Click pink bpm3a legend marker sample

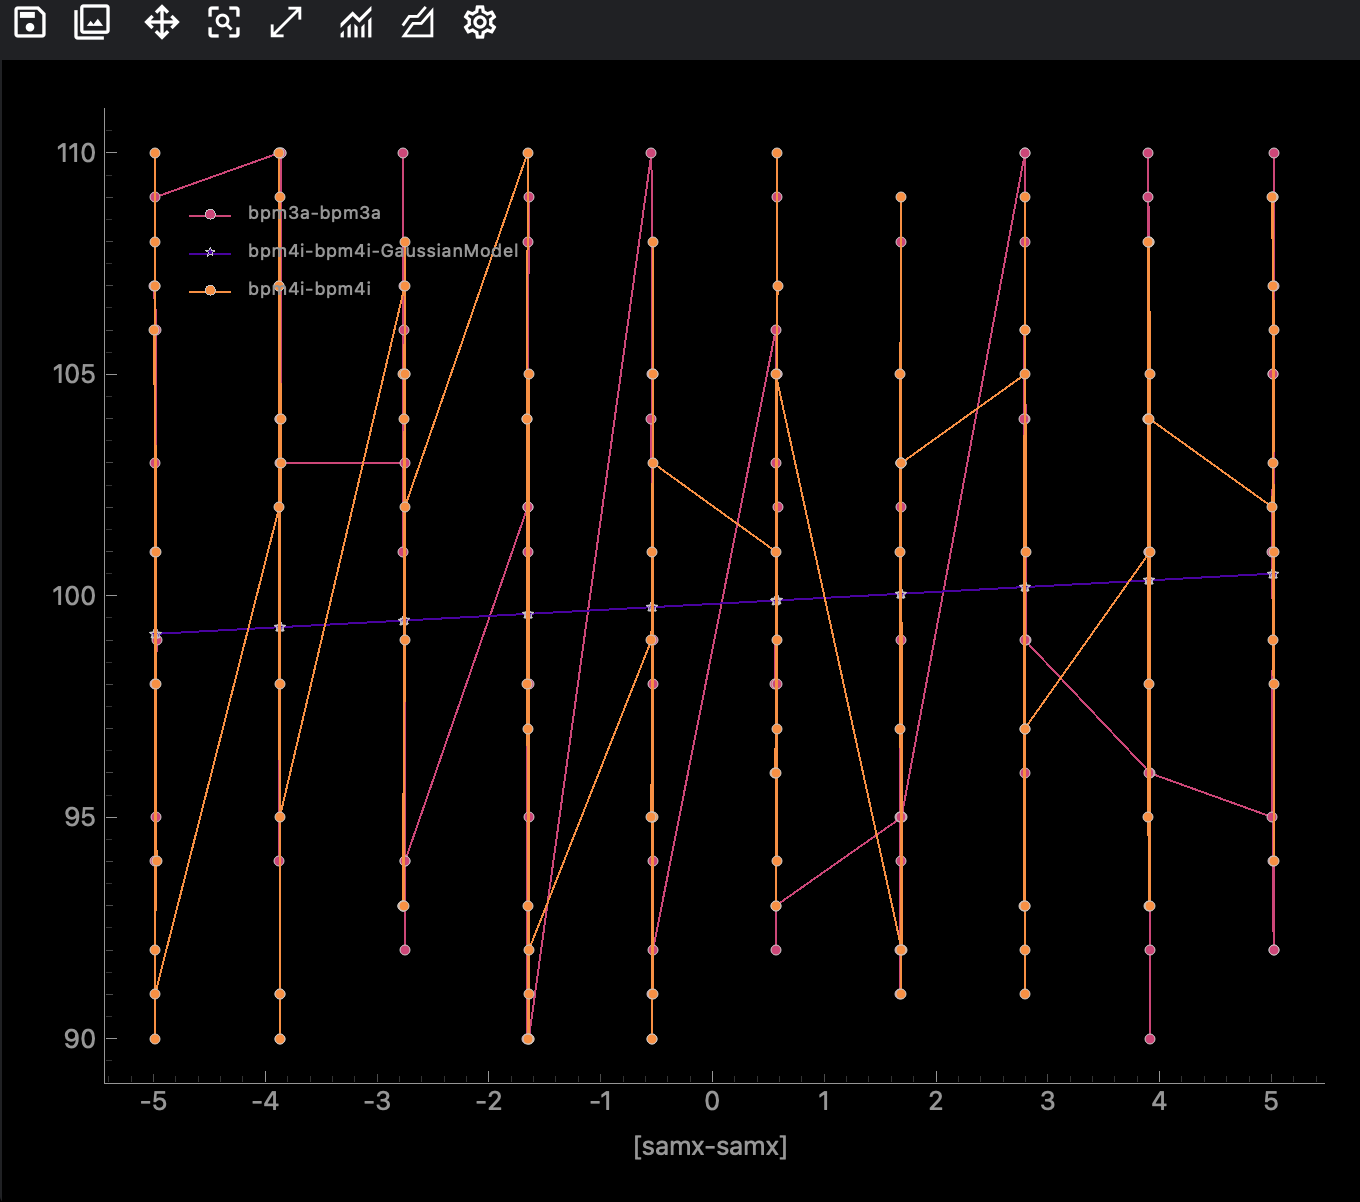coord(210,214)
